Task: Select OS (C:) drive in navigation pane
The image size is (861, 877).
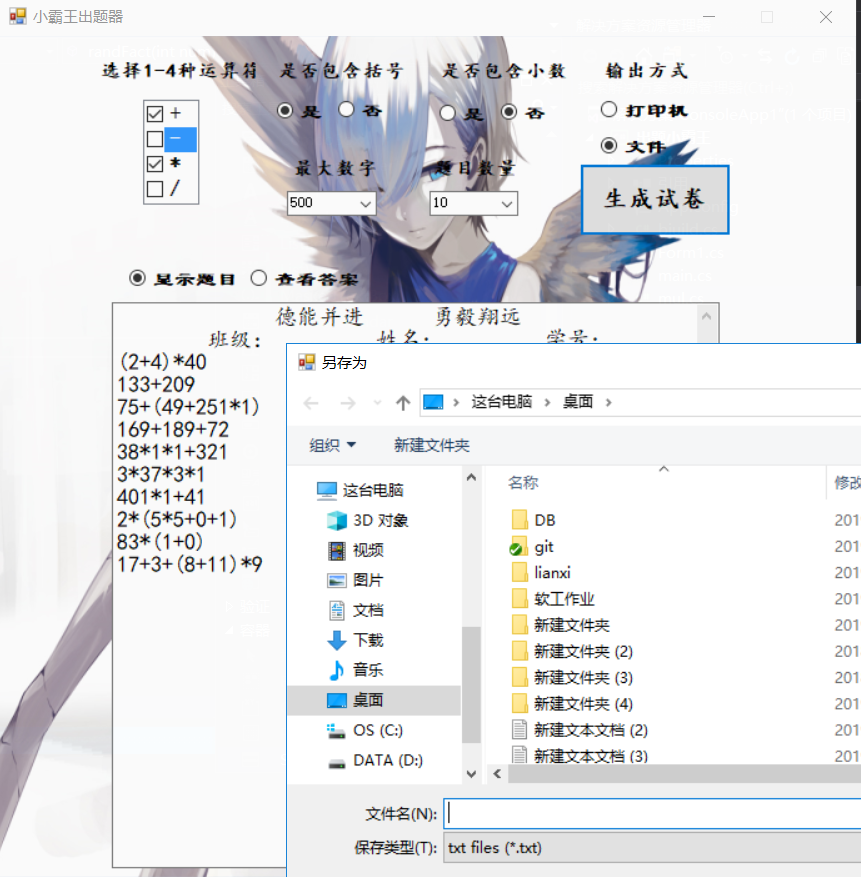Action: pos(364,730)
